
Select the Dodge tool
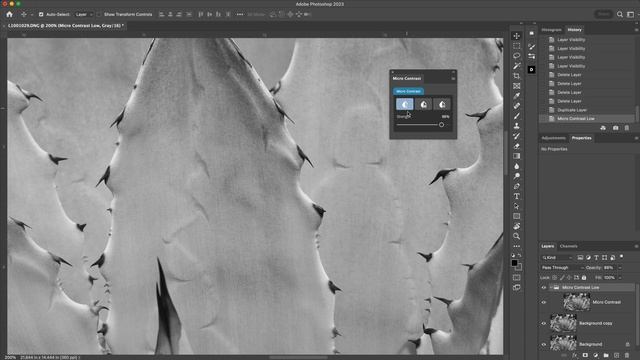coord(517,176)
